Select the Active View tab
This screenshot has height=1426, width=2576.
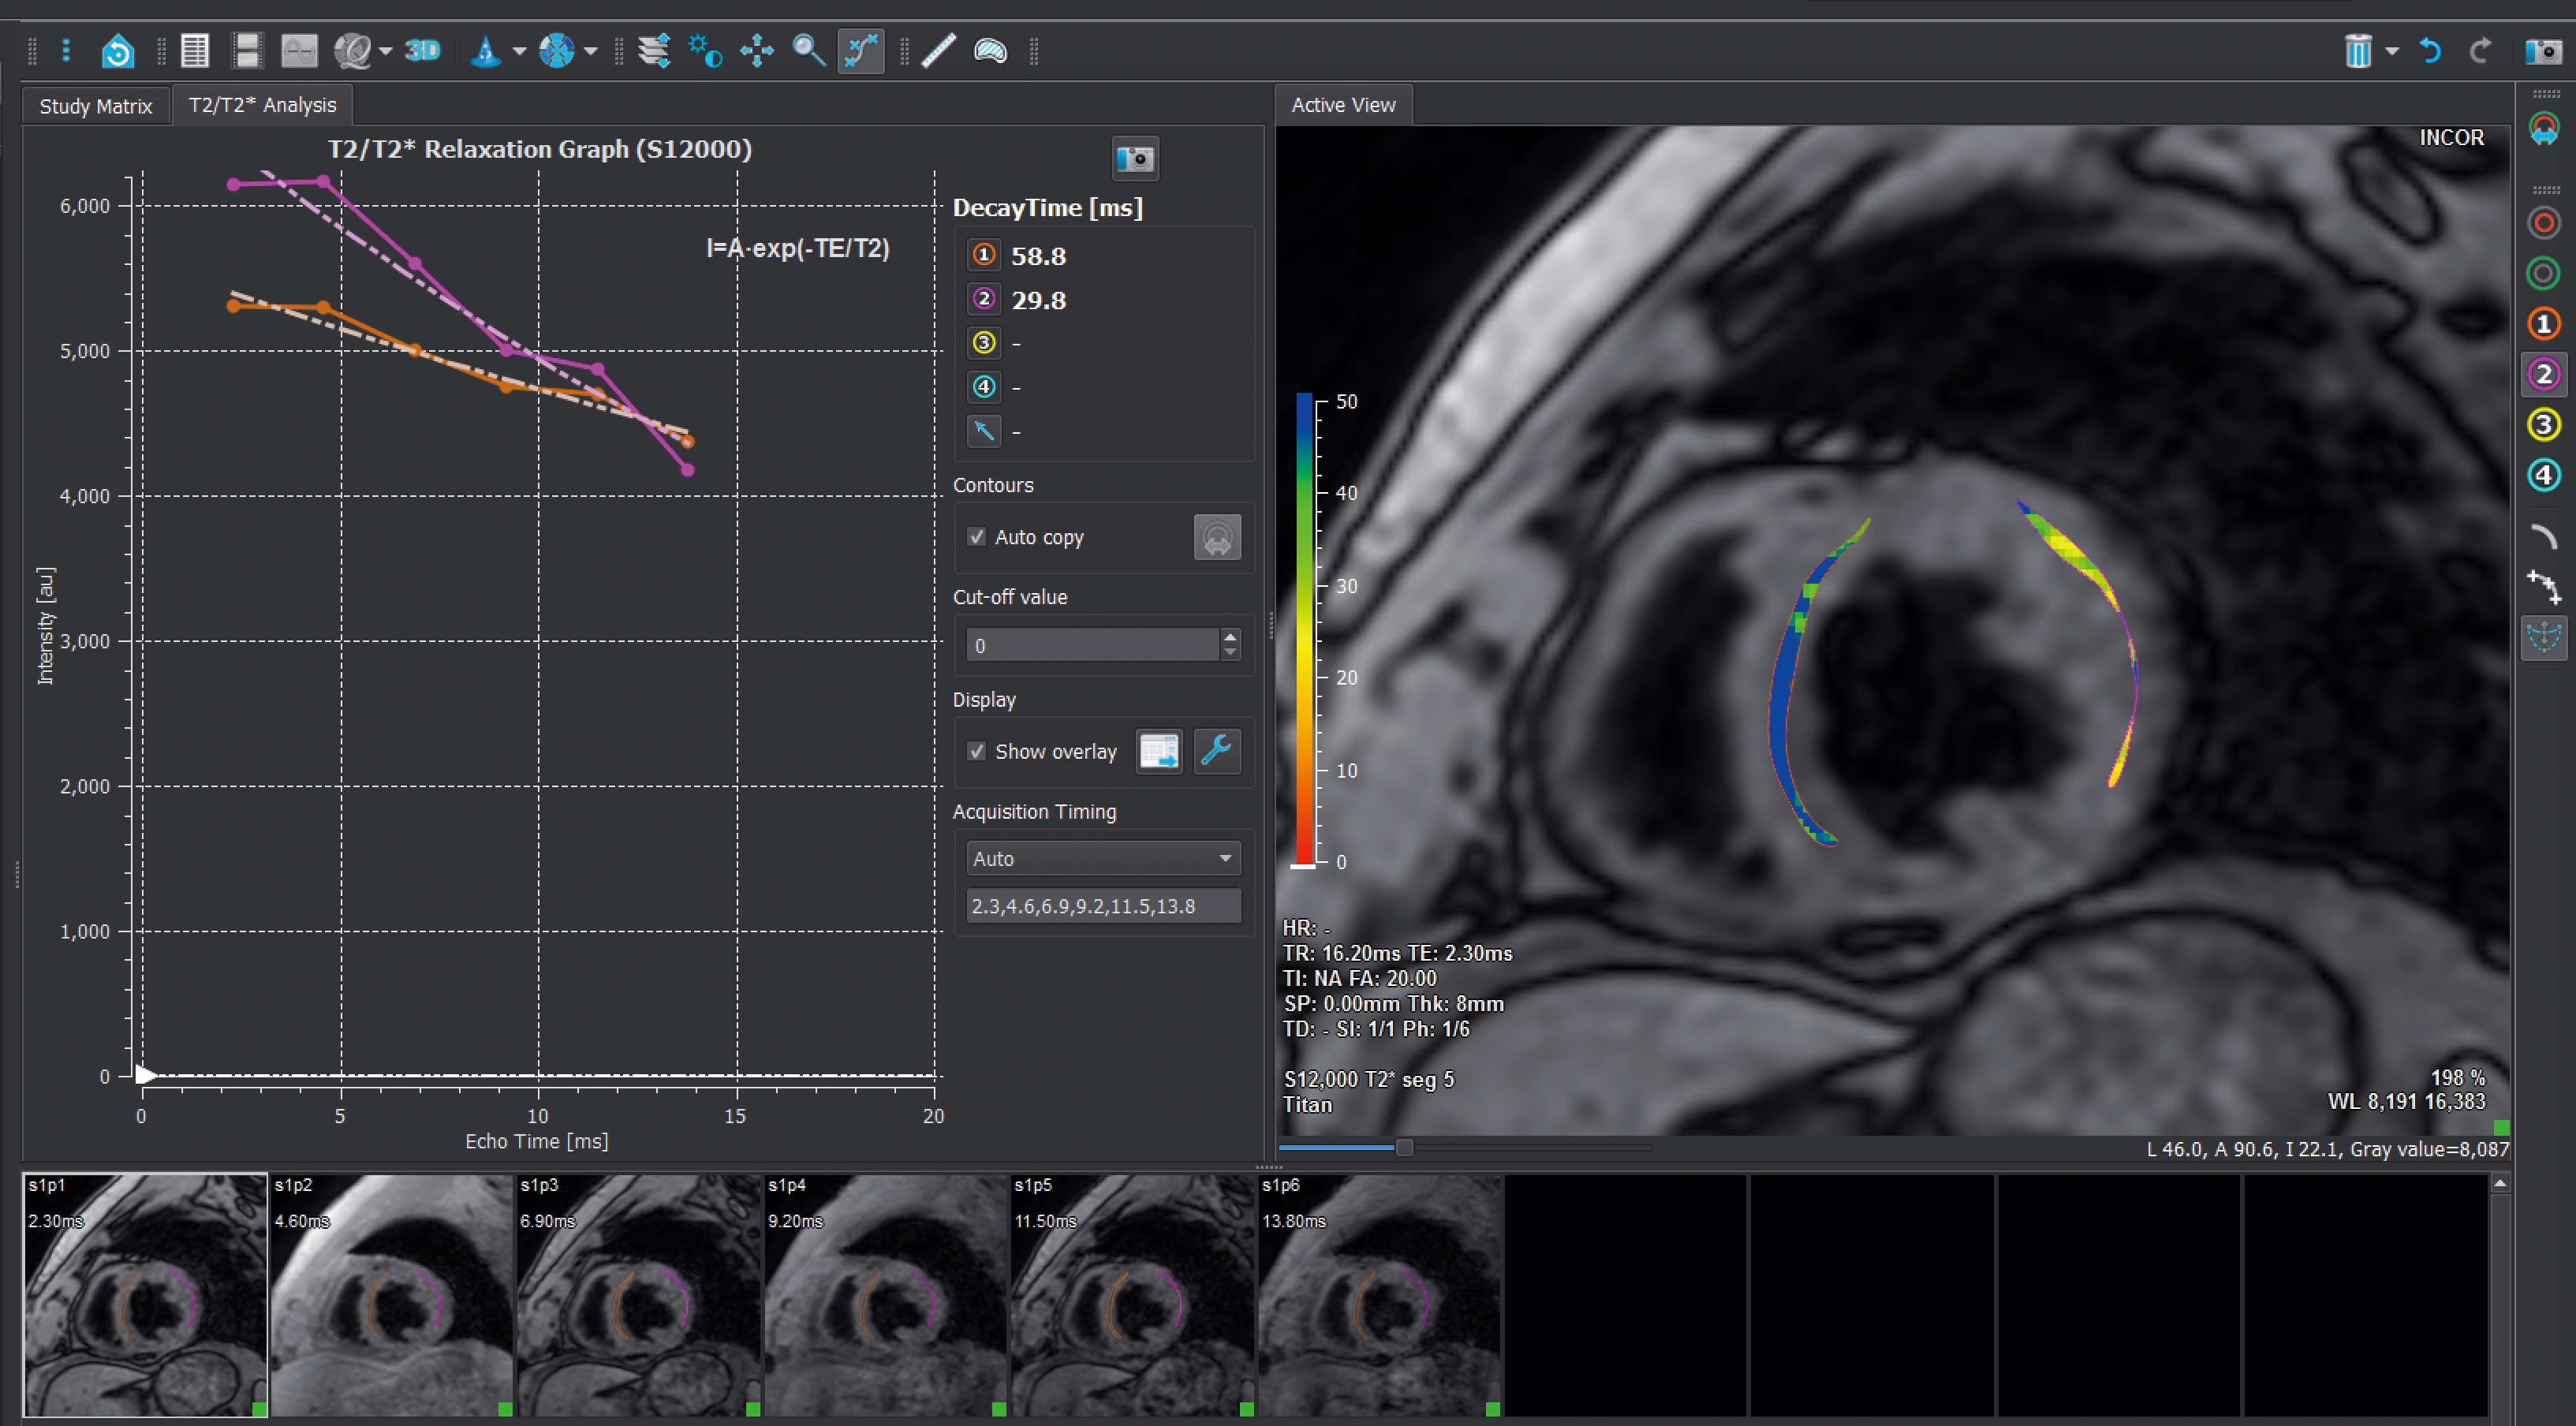pos(1343,105)
